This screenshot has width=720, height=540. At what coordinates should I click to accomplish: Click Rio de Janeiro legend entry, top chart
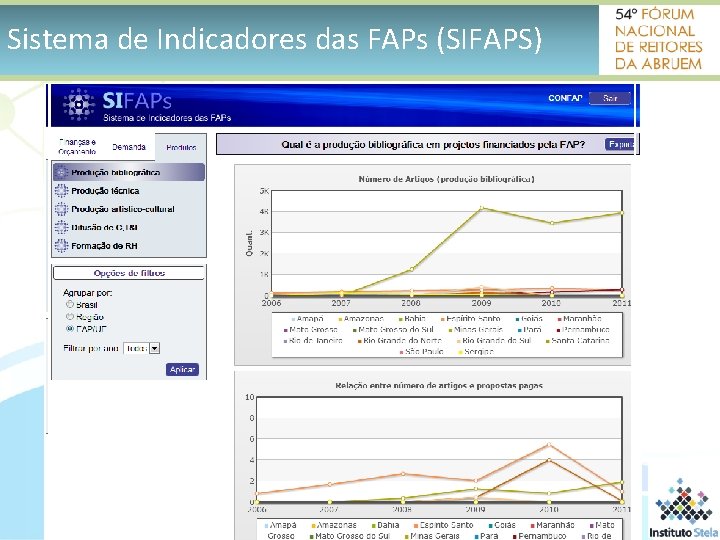(313, 340)
